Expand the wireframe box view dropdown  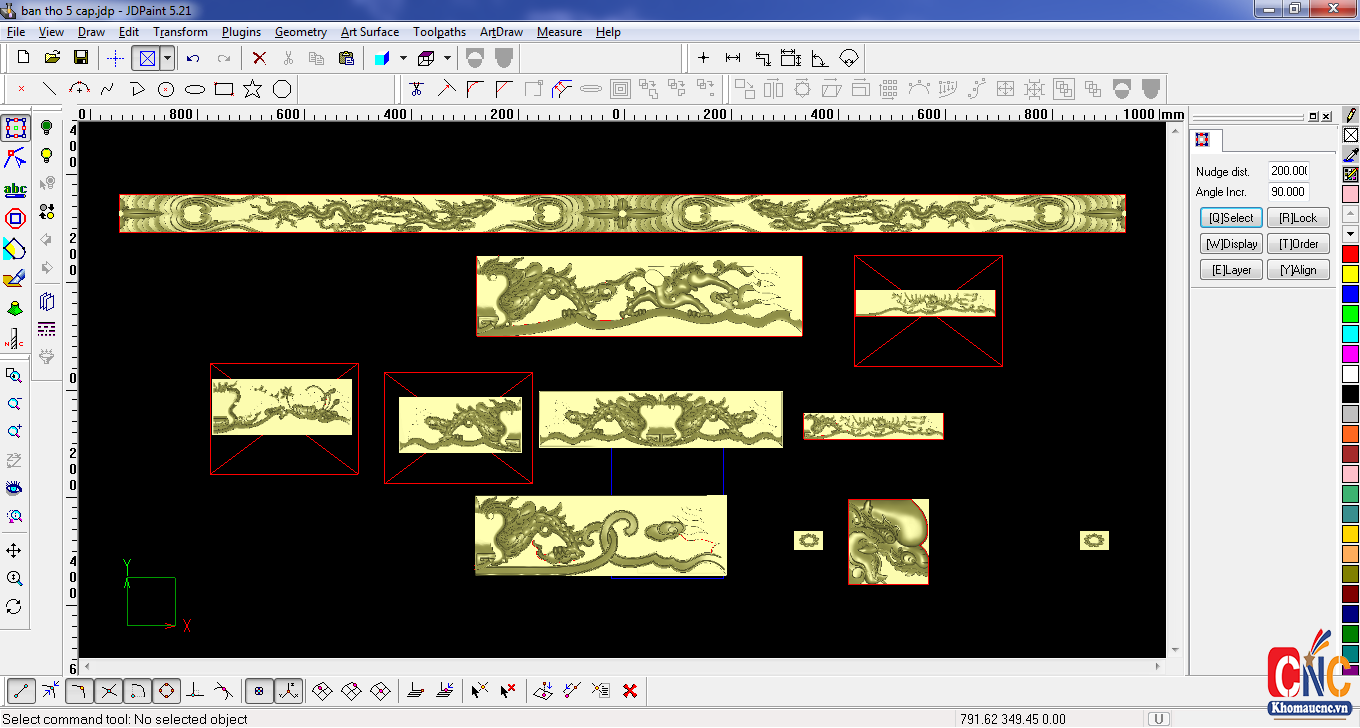click(447, 58)
